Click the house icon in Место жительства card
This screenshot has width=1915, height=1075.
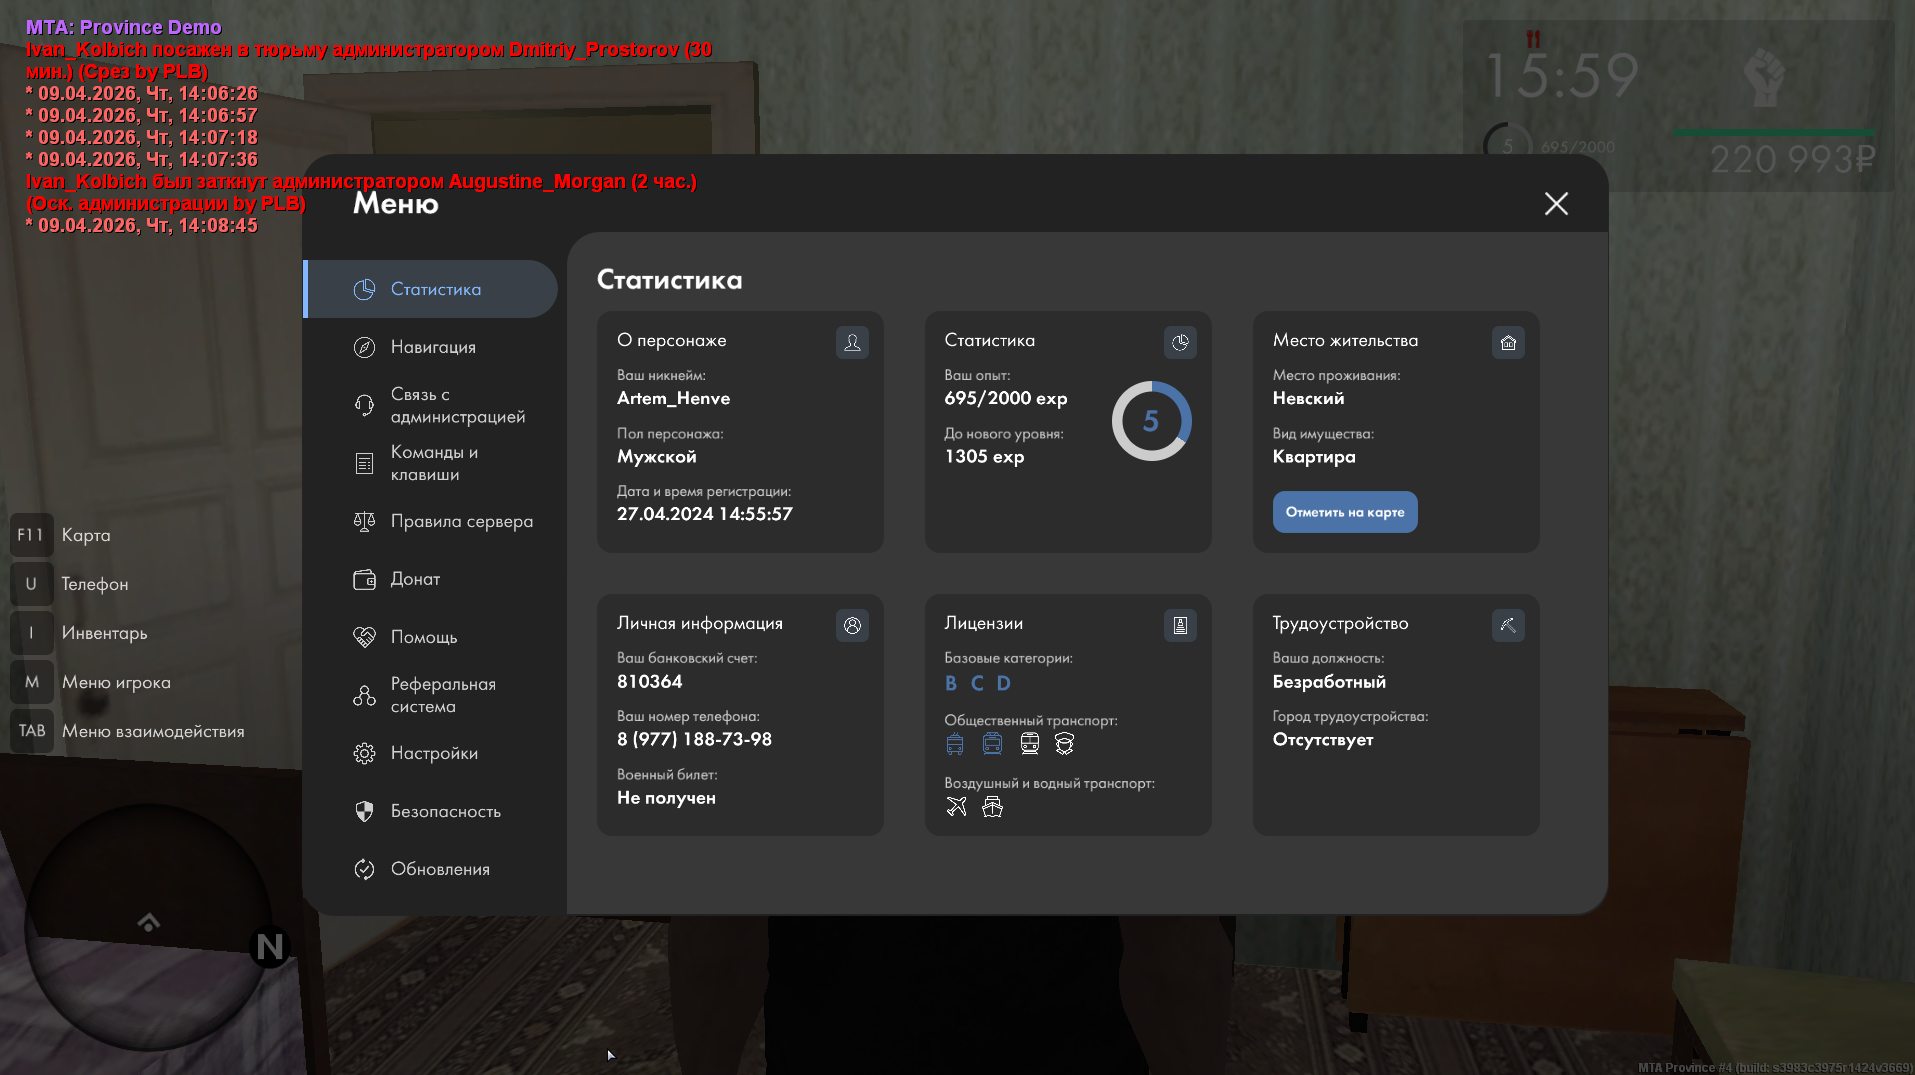[1508, 343]
